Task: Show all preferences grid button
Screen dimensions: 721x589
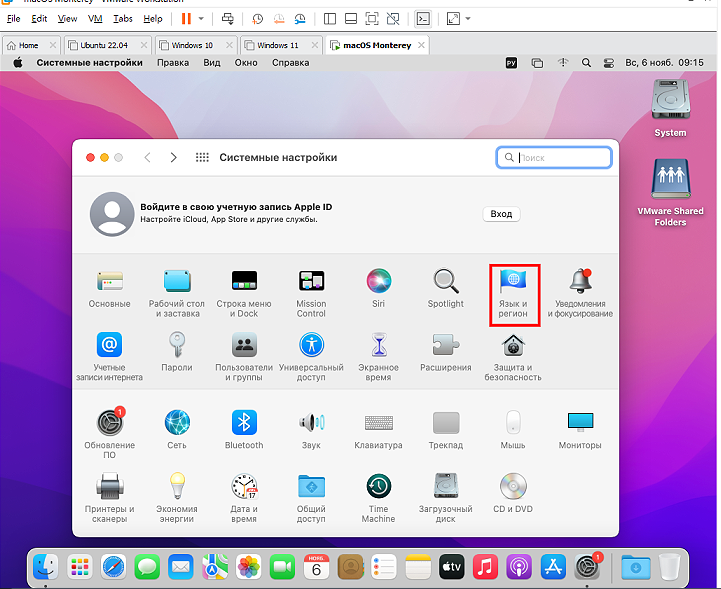Action: pyautogui.click(x=202, y=157)
